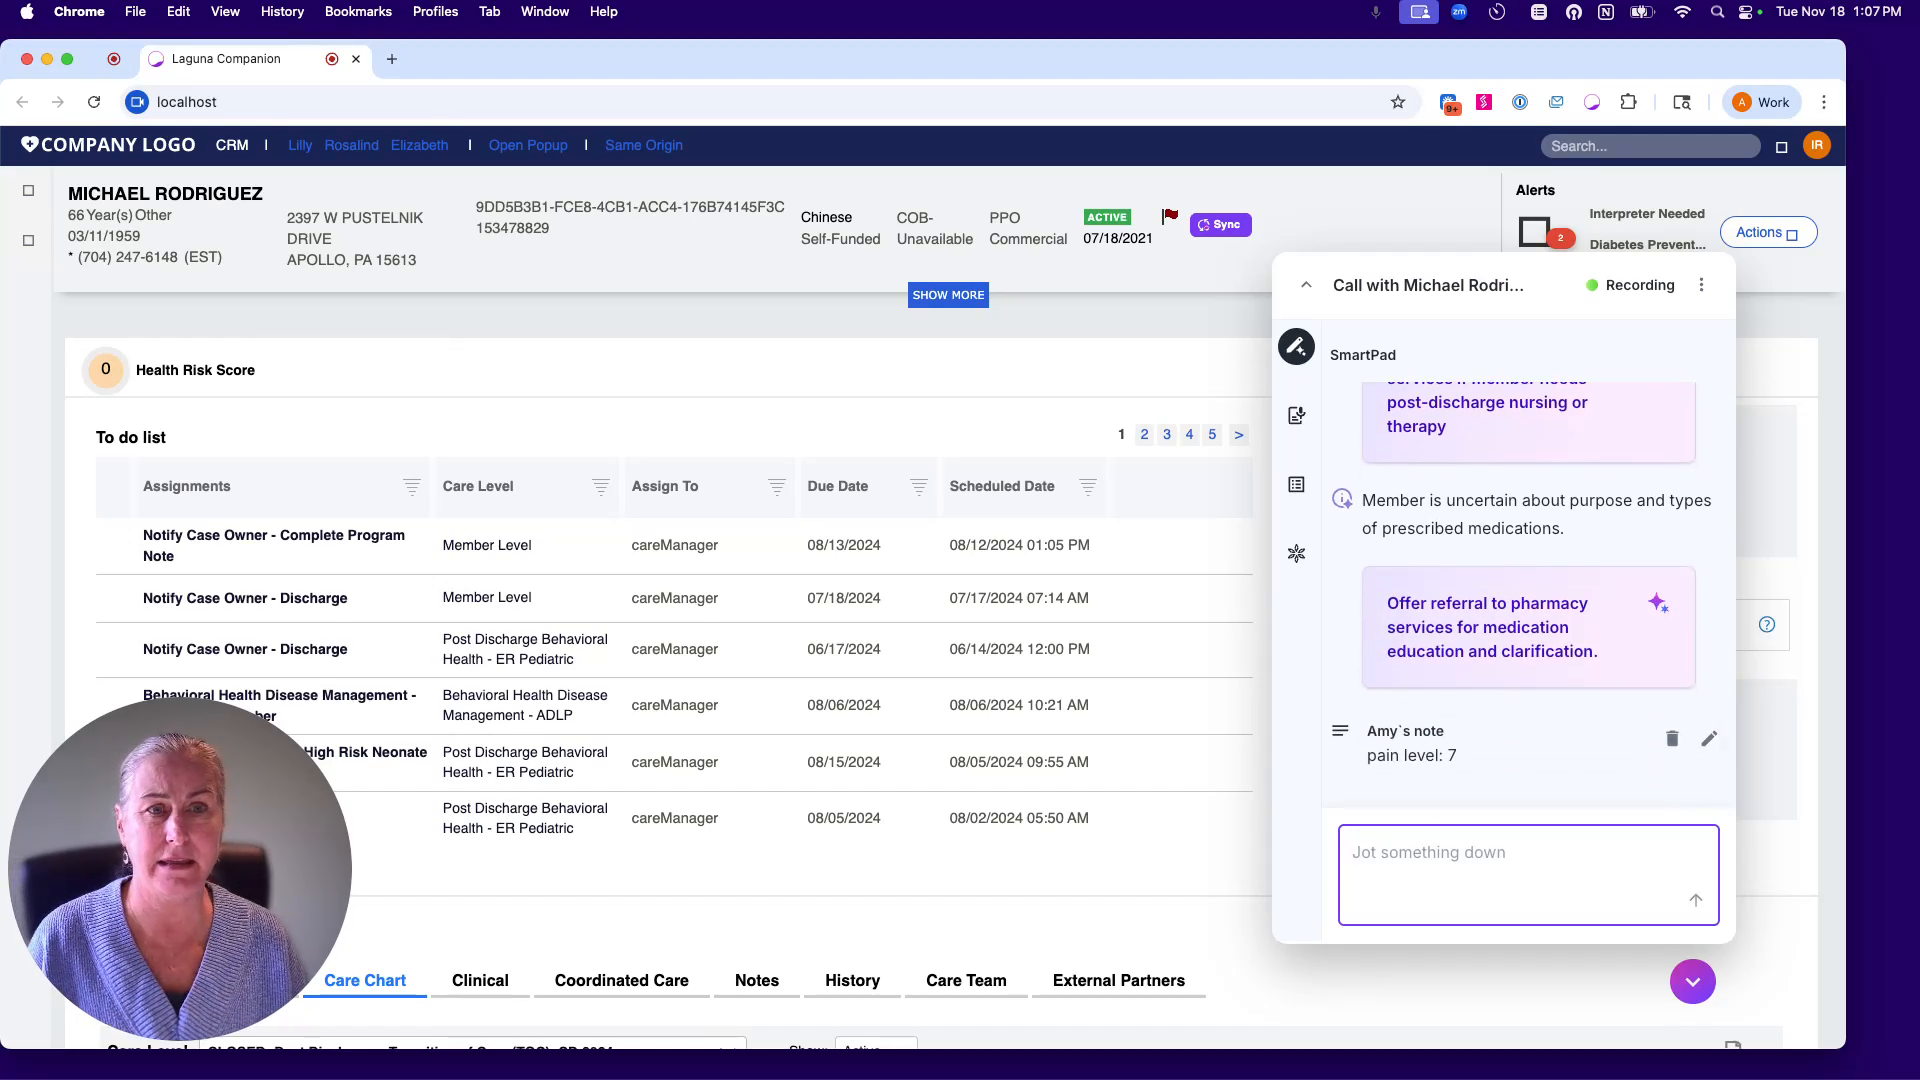The width and height of the screenshot is (1920, 1080).
Task: Click the AI sparkle icon in sidebar
Action: pyautogui.click(x=1296, y=553)
